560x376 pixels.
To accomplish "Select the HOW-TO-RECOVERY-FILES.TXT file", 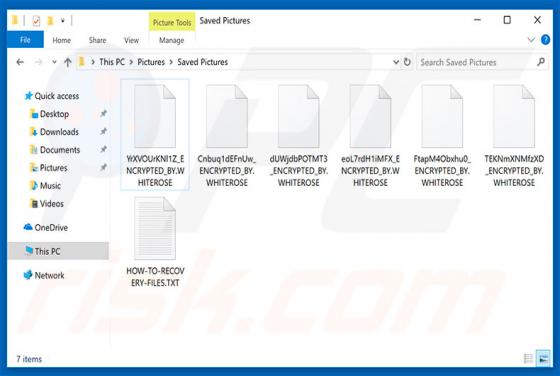I will (155, 242).
